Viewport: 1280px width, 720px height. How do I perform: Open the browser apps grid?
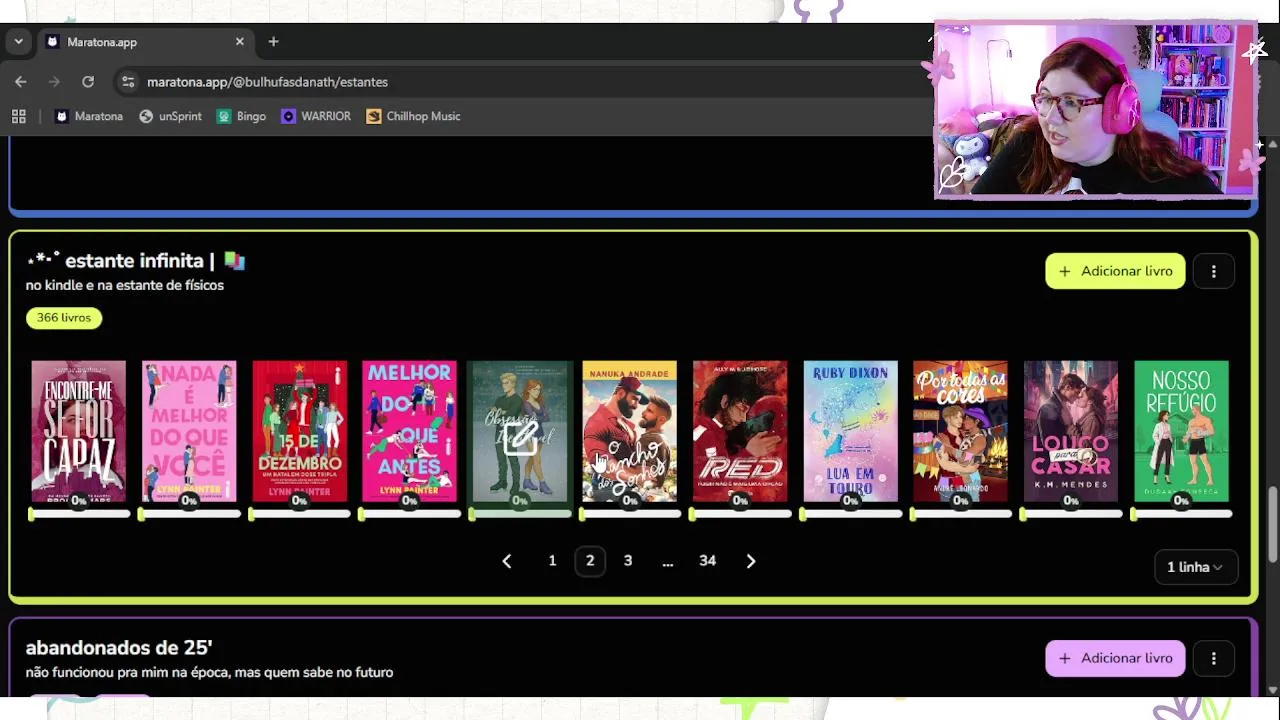[x=18, y=116]
